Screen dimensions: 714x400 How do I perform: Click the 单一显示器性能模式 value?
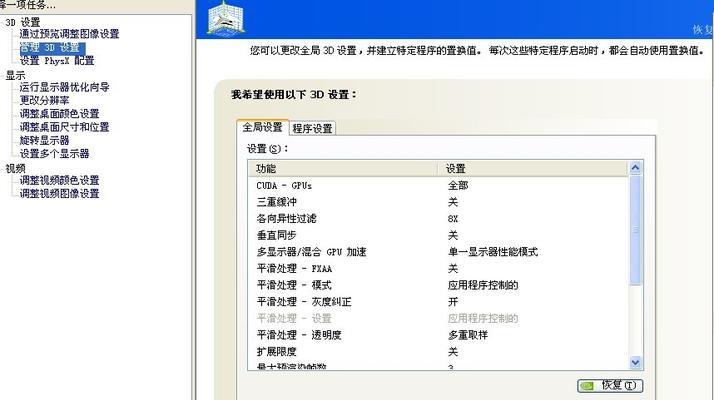[493, 252]
